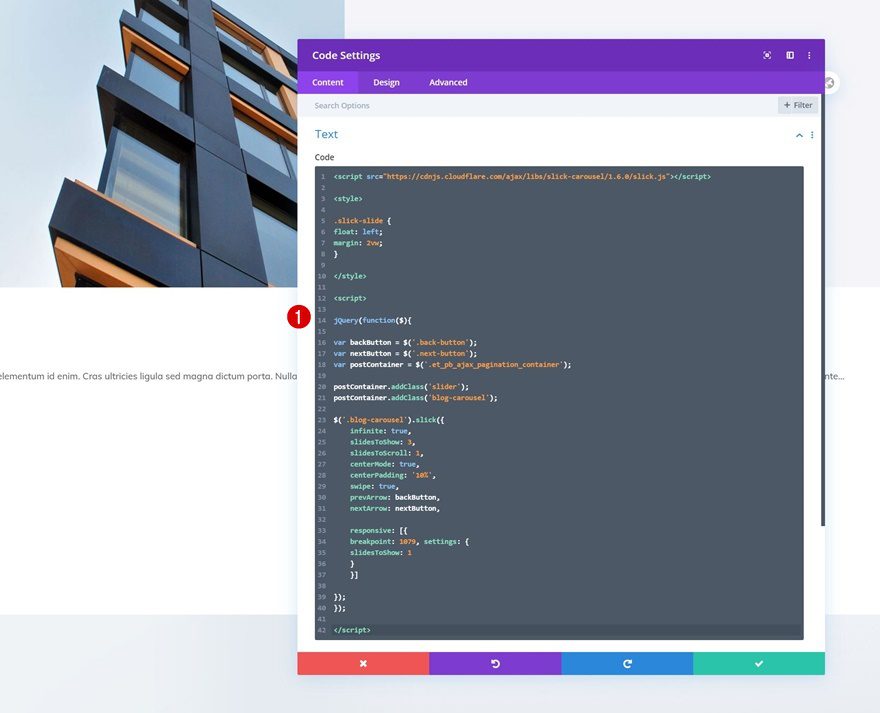Click the 'slidesToScroll: 1,' code line
Screen dimensions: 880x713
[387, 453]
